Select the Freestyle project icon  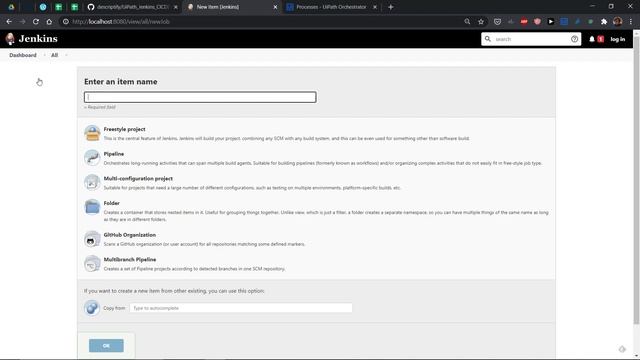click(92, 133)
